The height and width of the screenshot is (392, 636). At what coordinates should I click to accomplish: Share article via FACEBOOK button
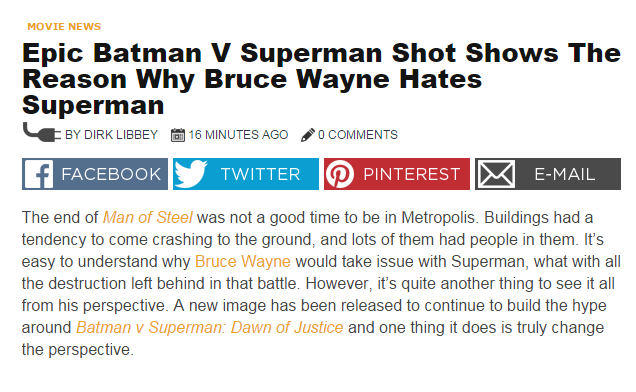95,174
